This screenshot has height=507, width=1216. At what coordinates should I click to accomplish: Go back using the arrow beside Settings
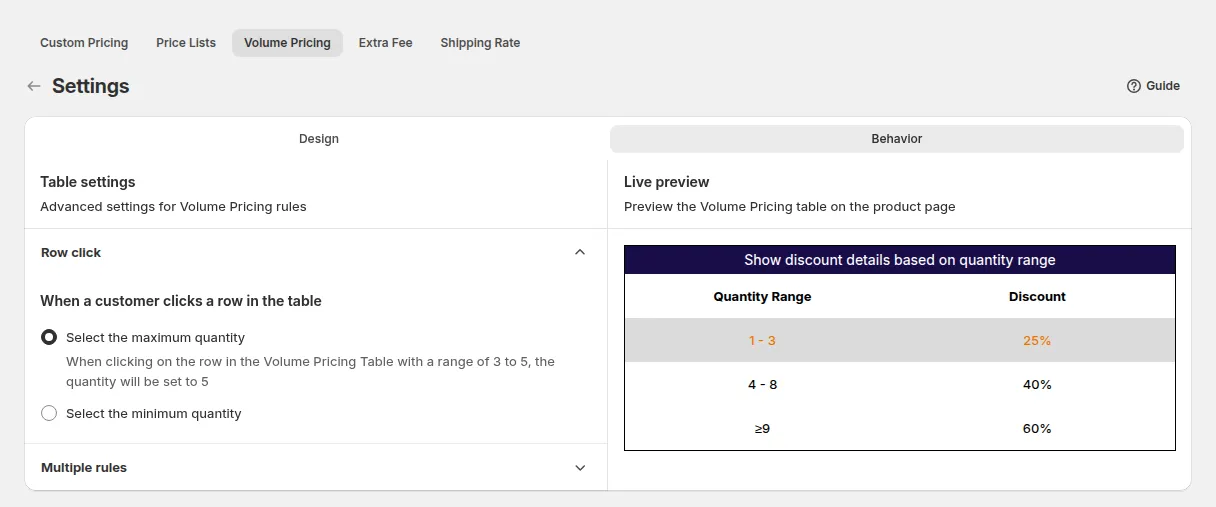(x=34, y=86)
